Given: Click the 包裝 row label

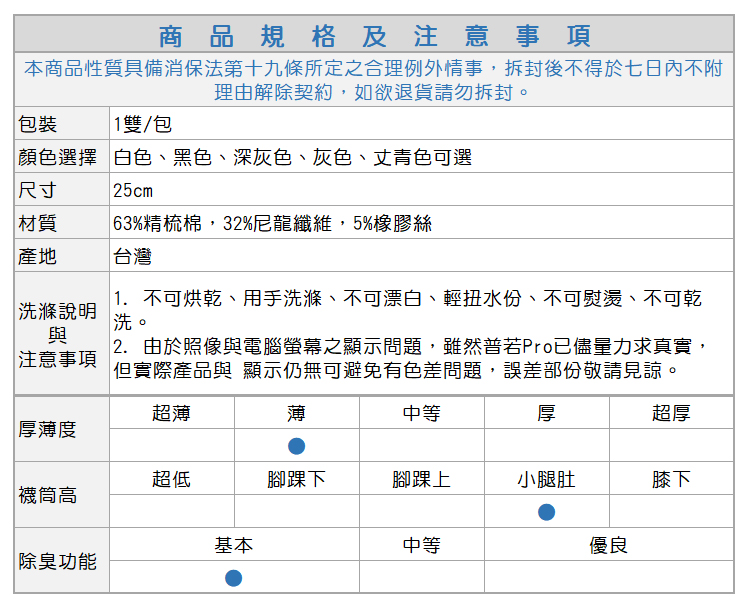Looking at the screenshot, I should [38, 124].
